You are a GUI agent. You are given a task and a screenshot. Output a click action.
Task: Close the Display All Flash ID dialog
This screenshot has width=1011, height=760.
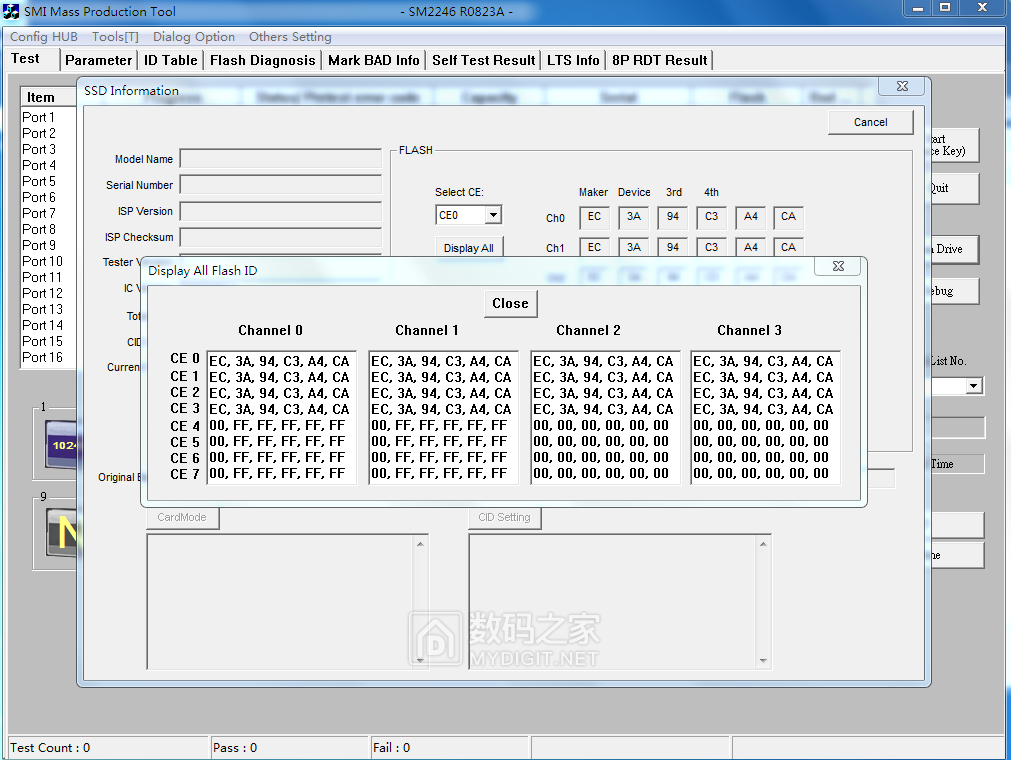(837, 267)
